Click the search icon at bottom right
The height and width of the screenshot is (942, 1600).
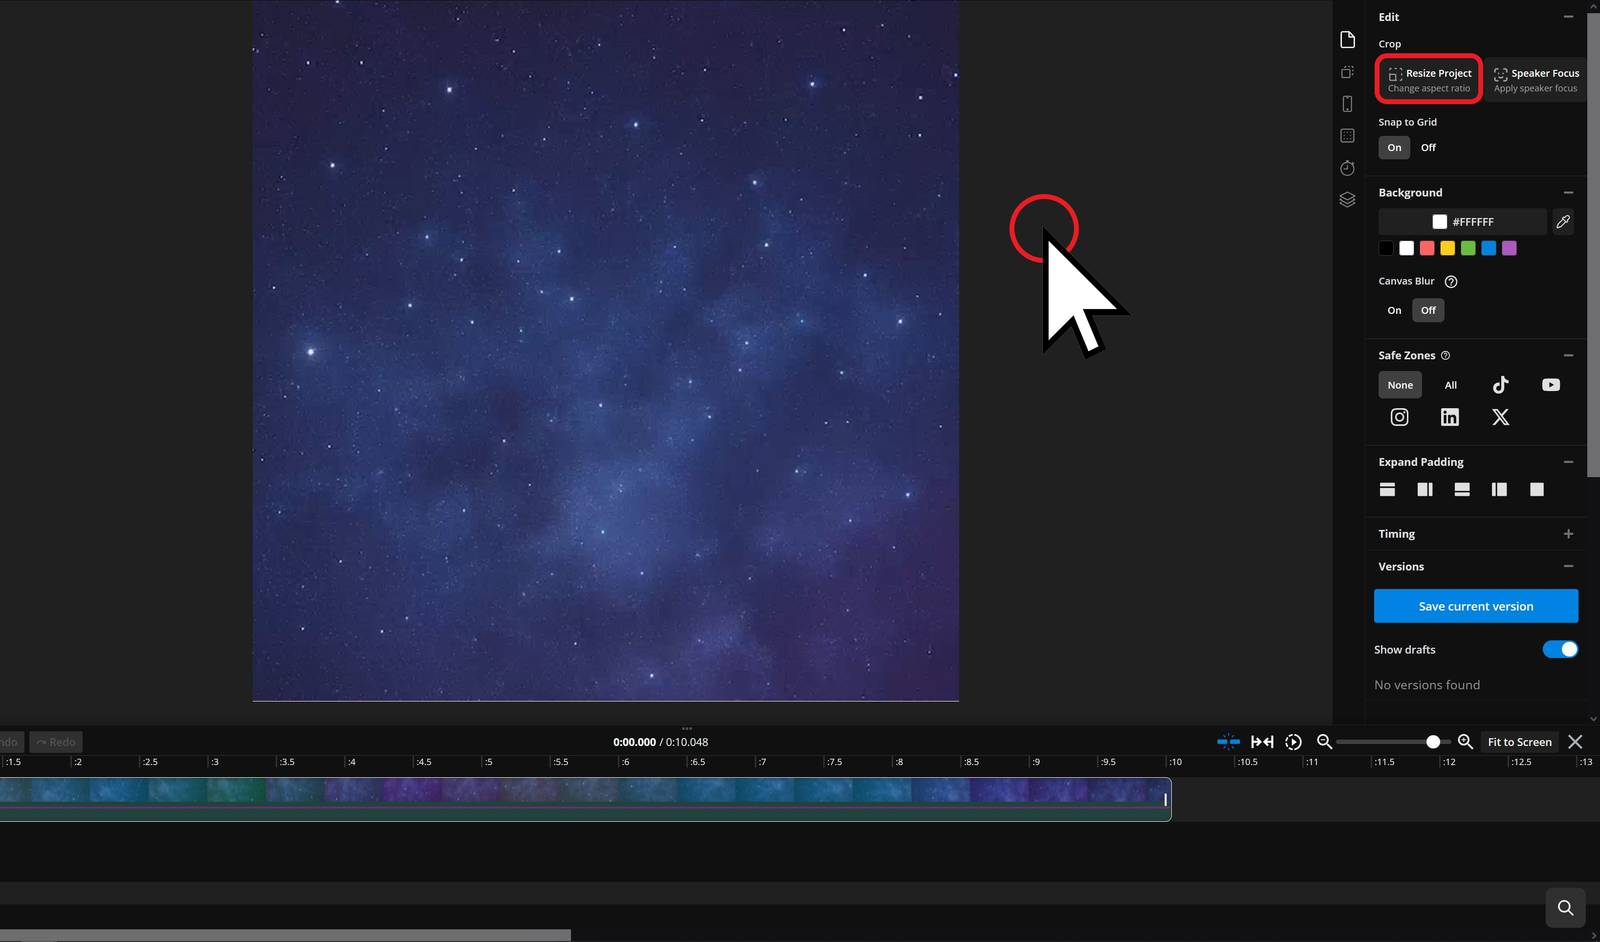click(1565, 907)
